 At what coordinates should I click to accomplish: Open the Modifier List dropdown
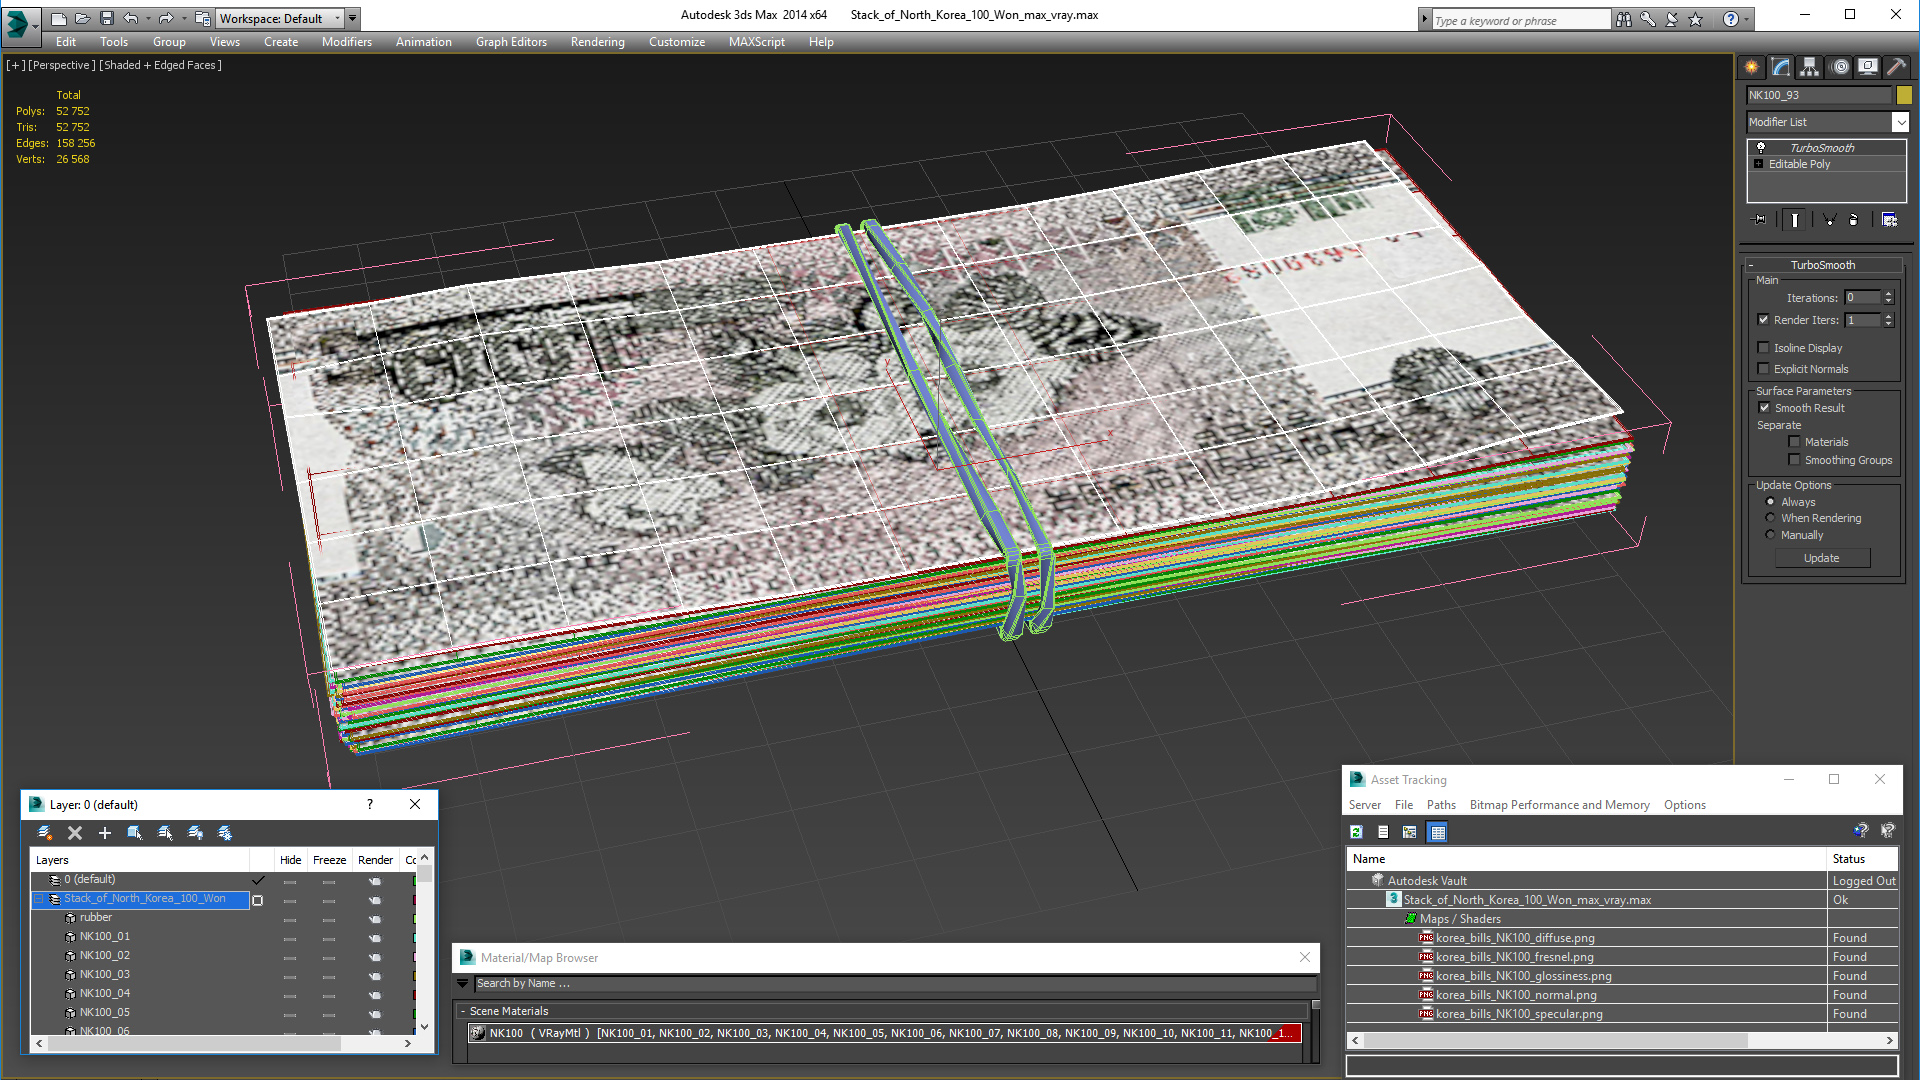pos(1901,122)
